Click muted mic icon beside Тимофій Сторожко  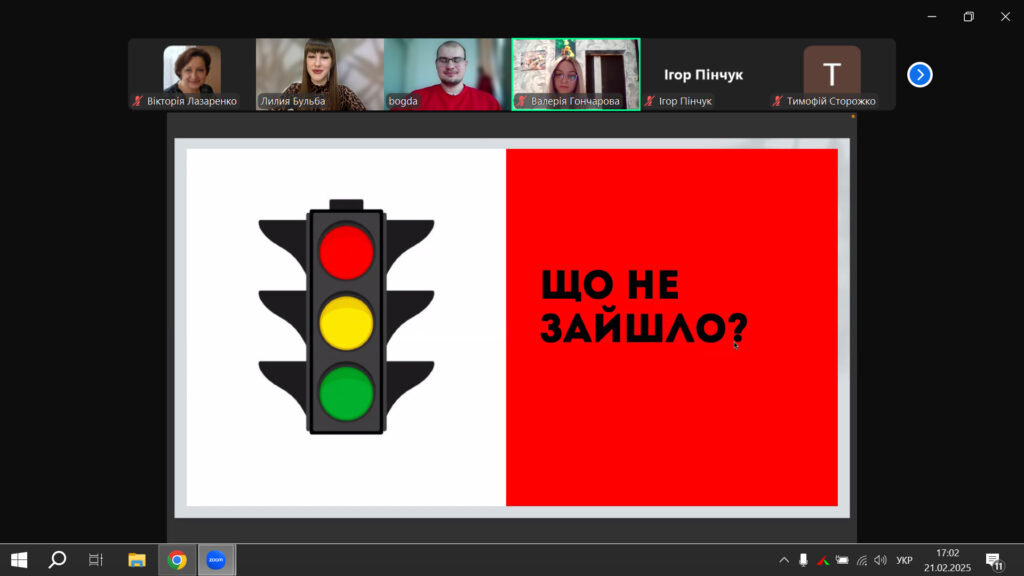point(777,101)
